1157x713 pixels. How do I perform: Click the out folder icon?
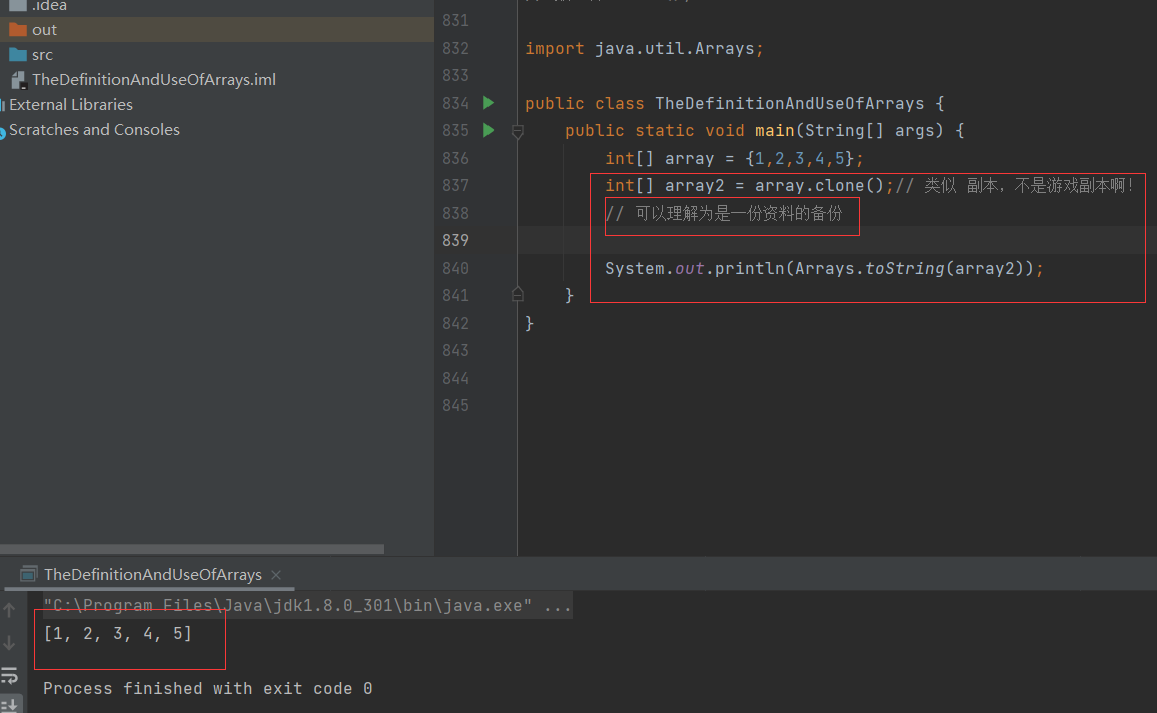point(18,30)
